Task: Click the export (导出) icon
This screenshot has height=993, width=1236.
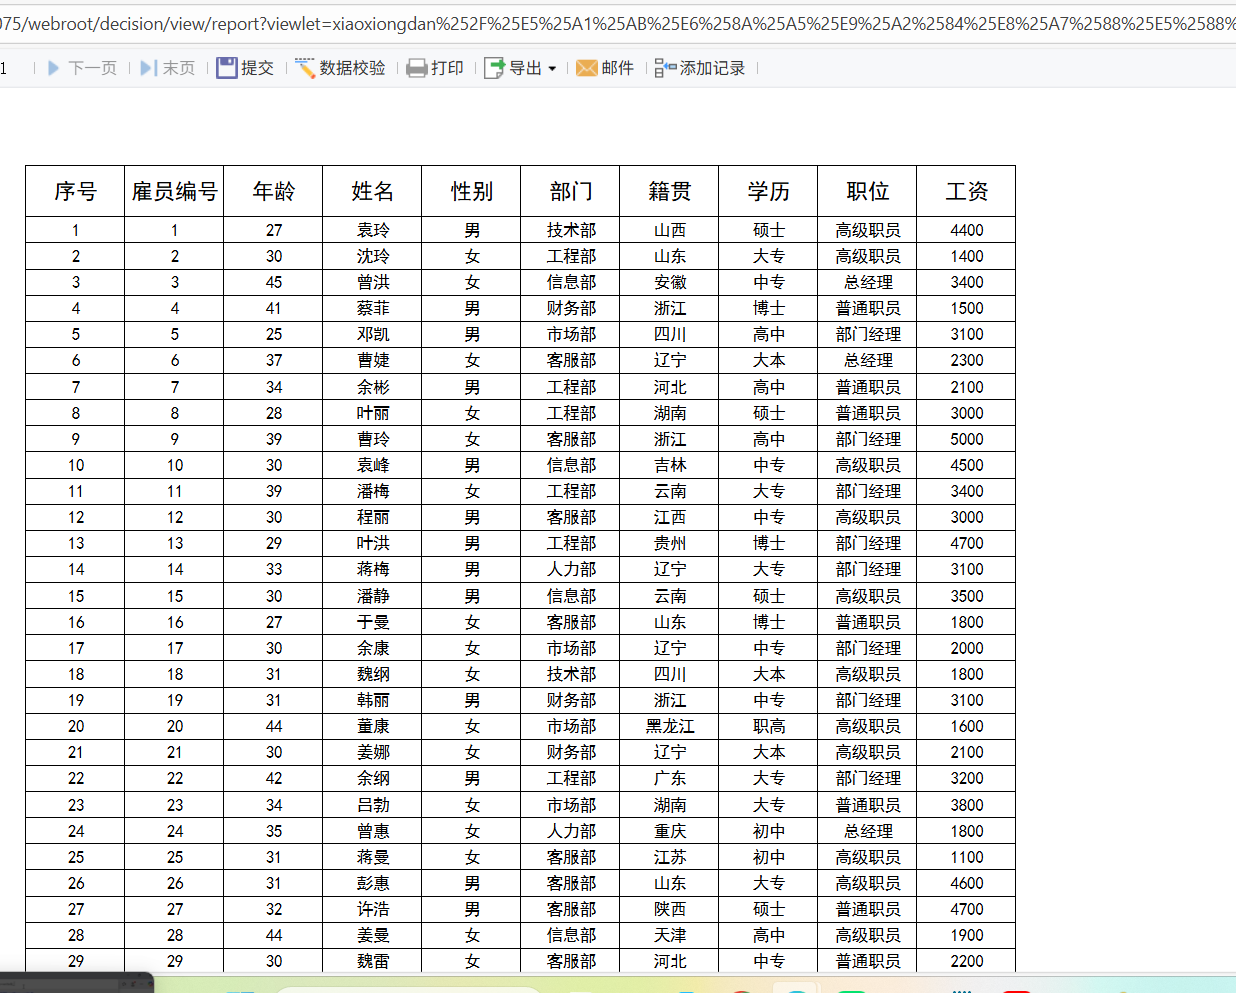Action: point(494,68)
